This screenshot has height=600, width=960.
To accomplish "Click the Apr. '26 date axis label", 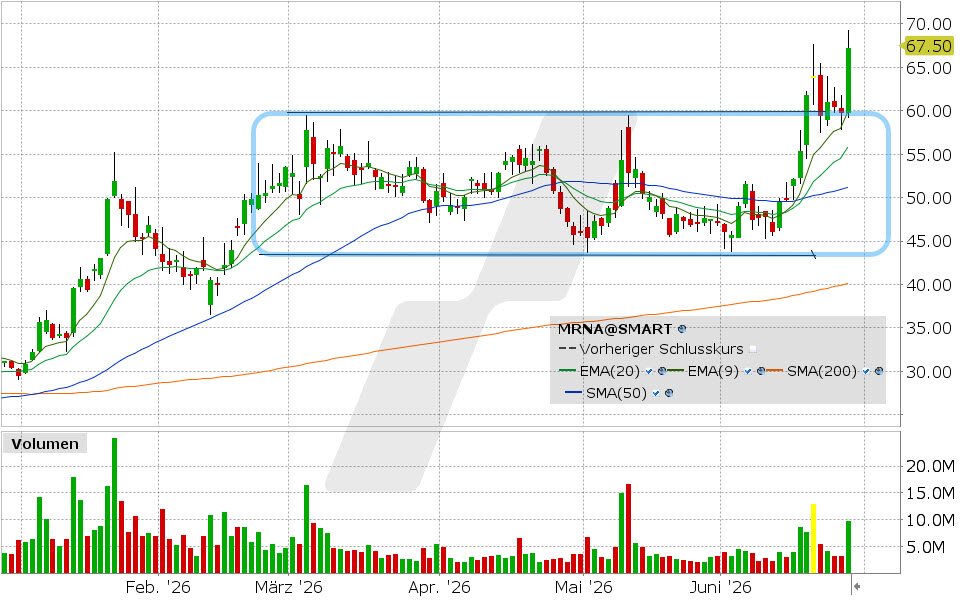I will [439, 587].
